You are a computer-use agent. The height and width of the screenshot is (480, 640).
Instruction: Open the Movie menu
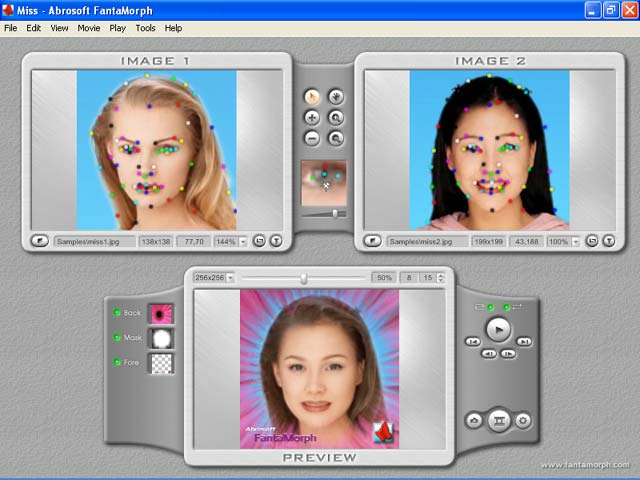pos(89,28)
